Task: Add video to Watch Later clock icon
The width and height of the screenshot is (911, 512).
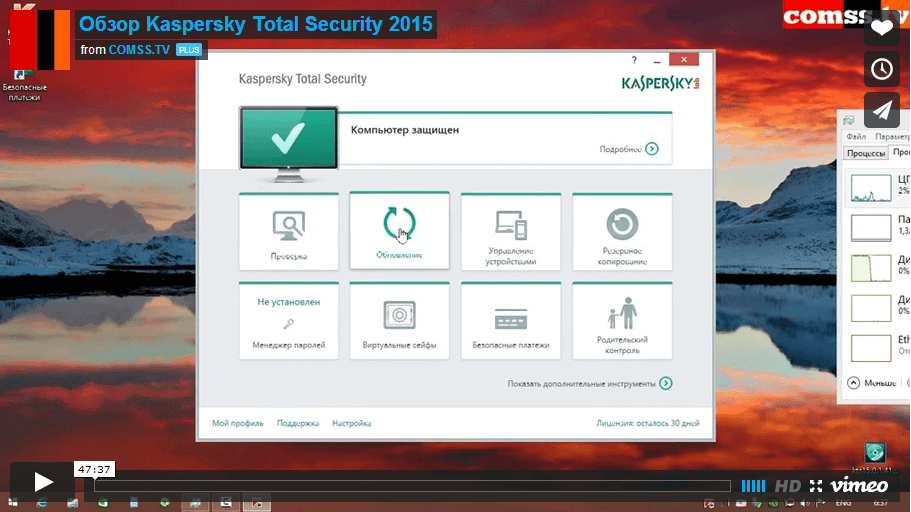Action: pyautogui.click(x=882, y=69)
